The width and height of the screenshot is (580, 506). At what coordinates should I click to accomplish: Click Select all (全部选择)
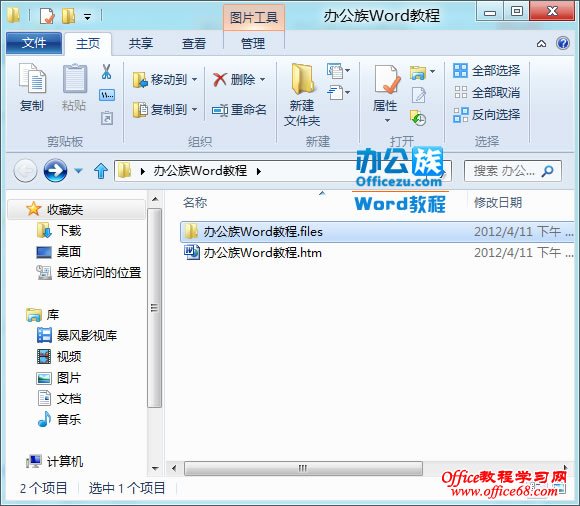(x=487, y=70)
